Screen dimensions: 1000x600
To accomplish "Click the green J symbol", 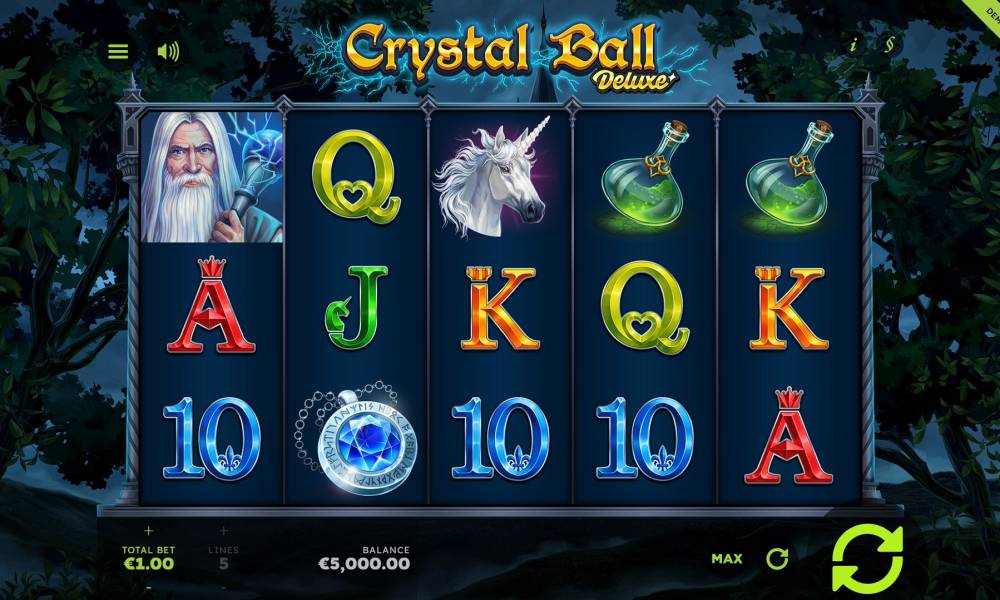I will pos(356,308).
